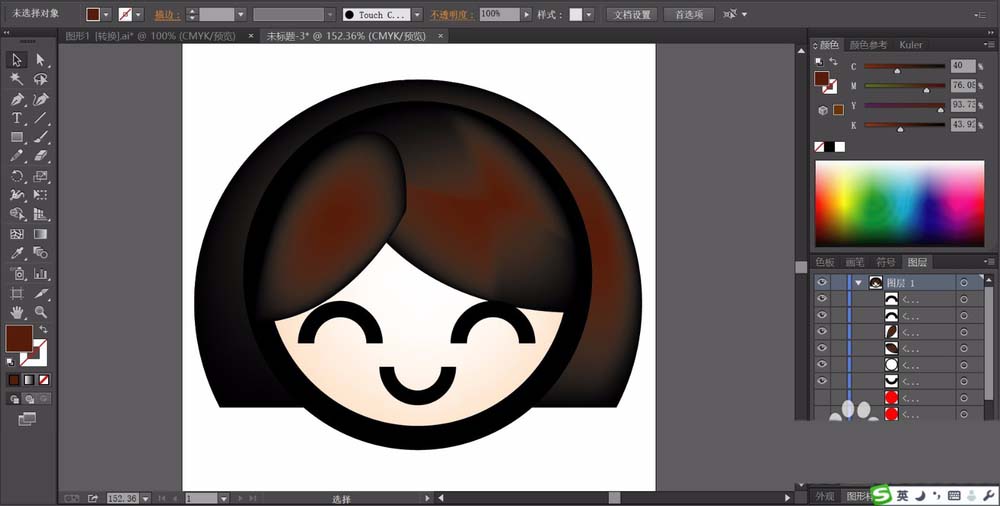Image resolution: width=1000 pixels, height=506 pixels.
Task: Select the Eyedropper tool
Action: 17,253
